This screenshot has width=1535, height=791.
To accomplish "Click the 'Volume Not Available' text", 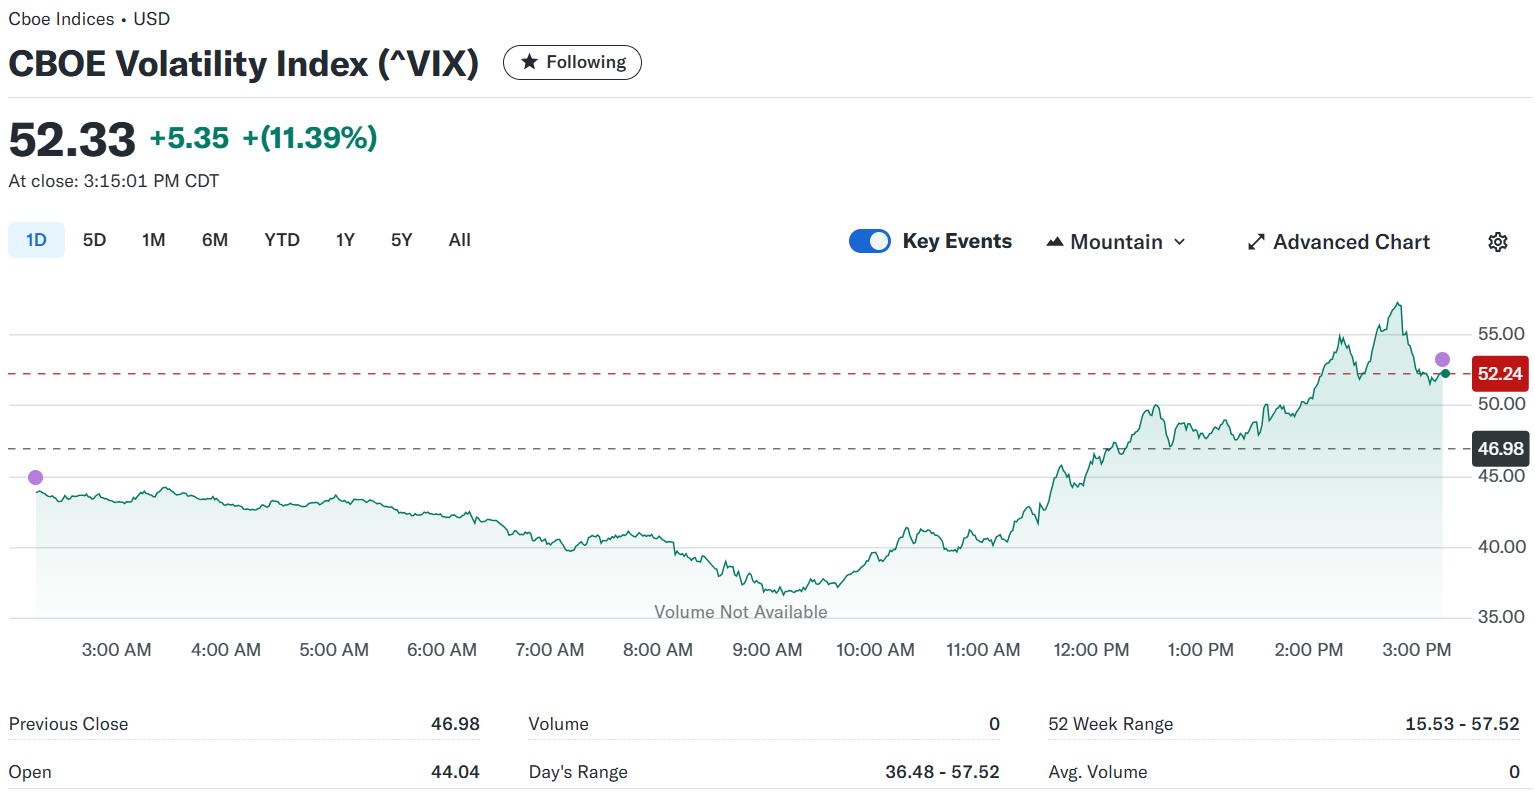I will (741, 612).
